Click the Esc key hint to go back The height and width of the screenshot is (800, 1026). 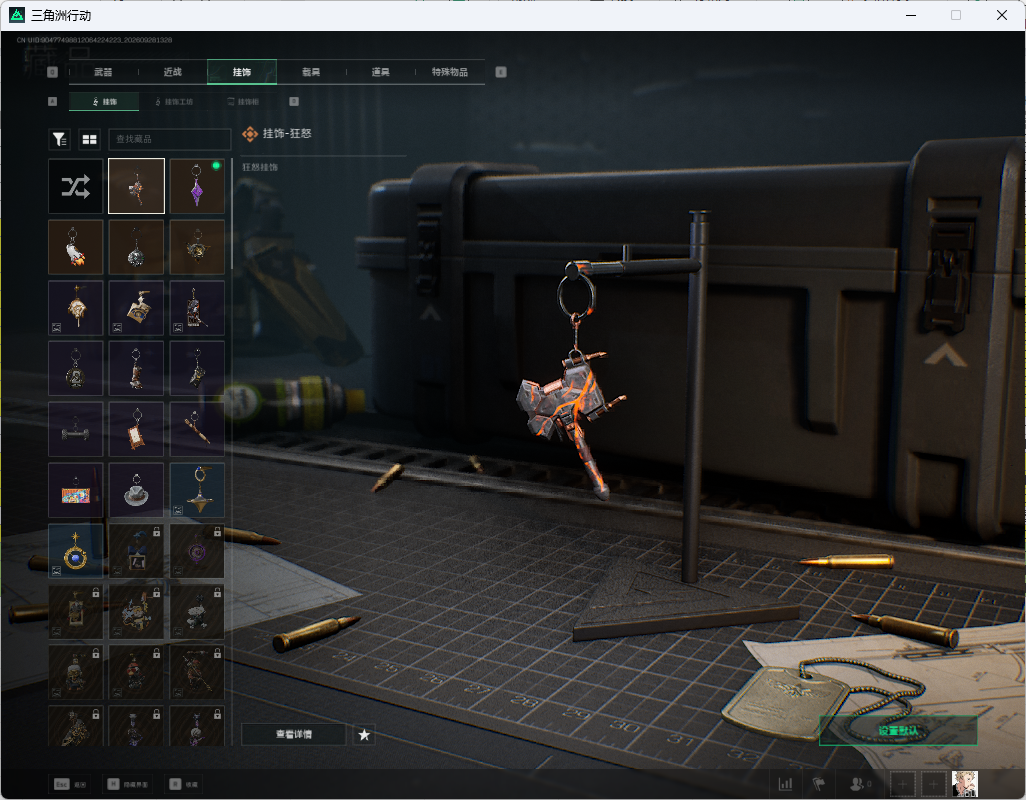point(71,784)
